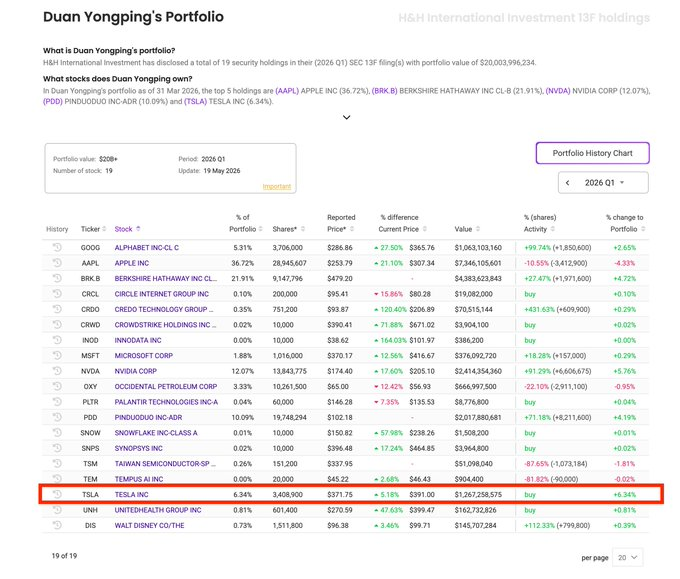
Task: Open history icon for SNOW row
Action: coord(57,432)
